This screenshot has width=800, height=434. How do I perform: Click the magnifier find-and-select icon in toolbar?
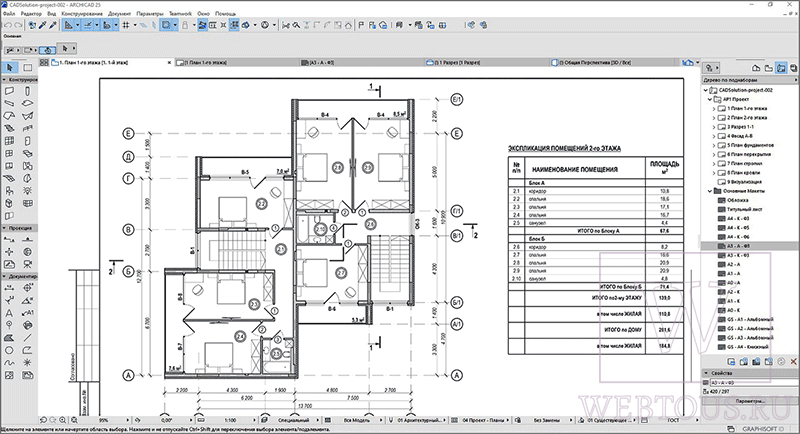pyautogui.click(x=296, y=25)
